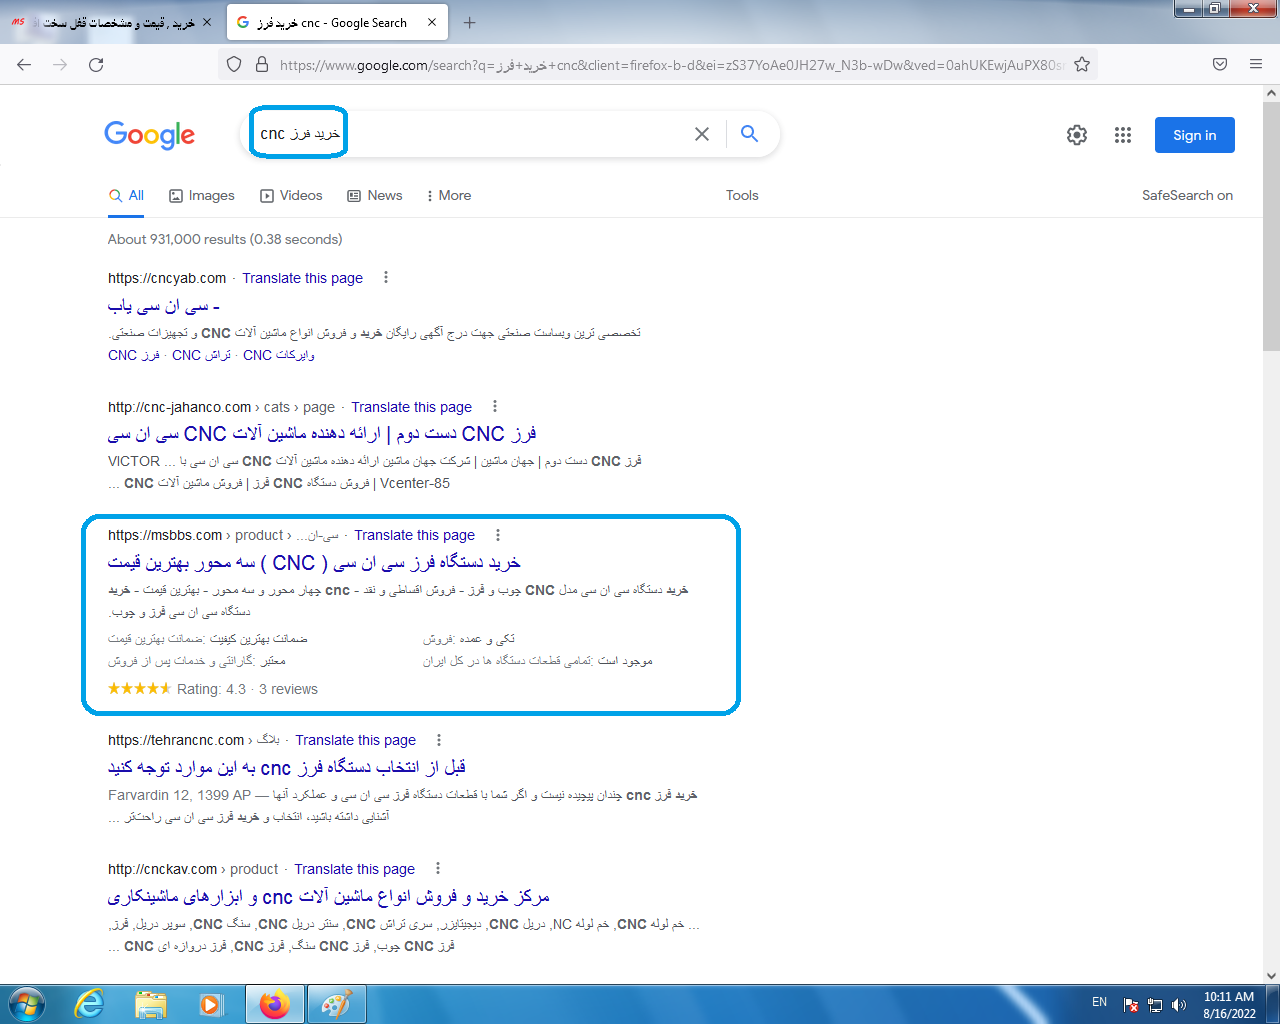Click the Sign in button

coord(1195,135)
